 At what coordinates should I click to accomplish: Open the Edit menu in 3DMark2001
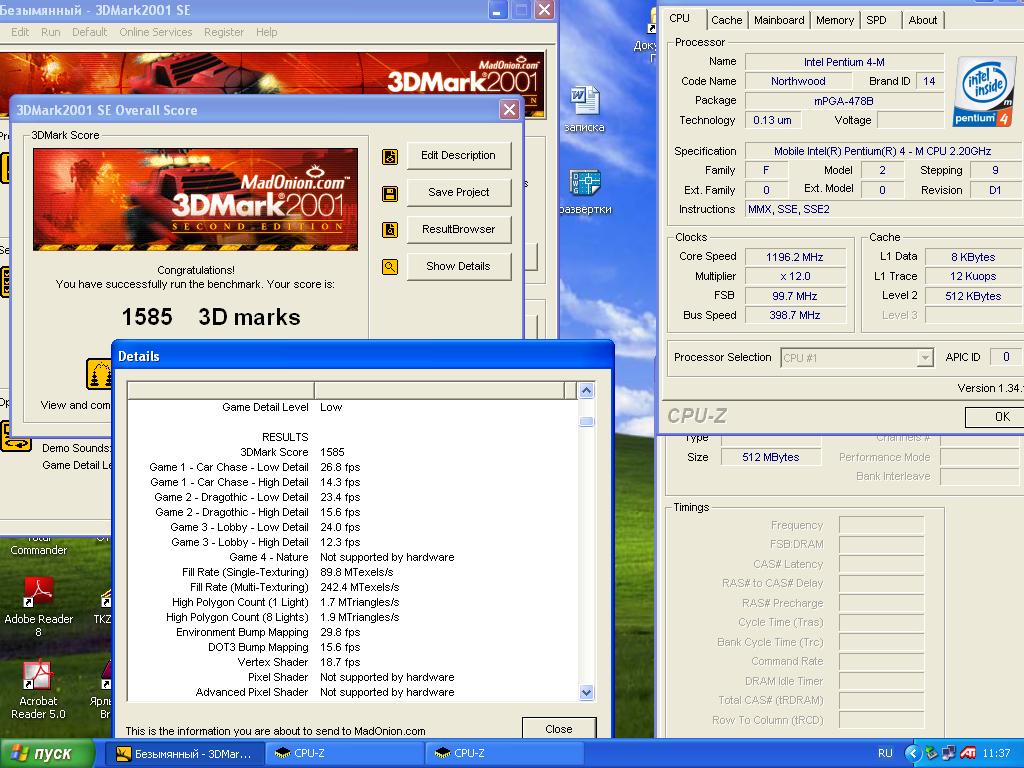[20, 32]
